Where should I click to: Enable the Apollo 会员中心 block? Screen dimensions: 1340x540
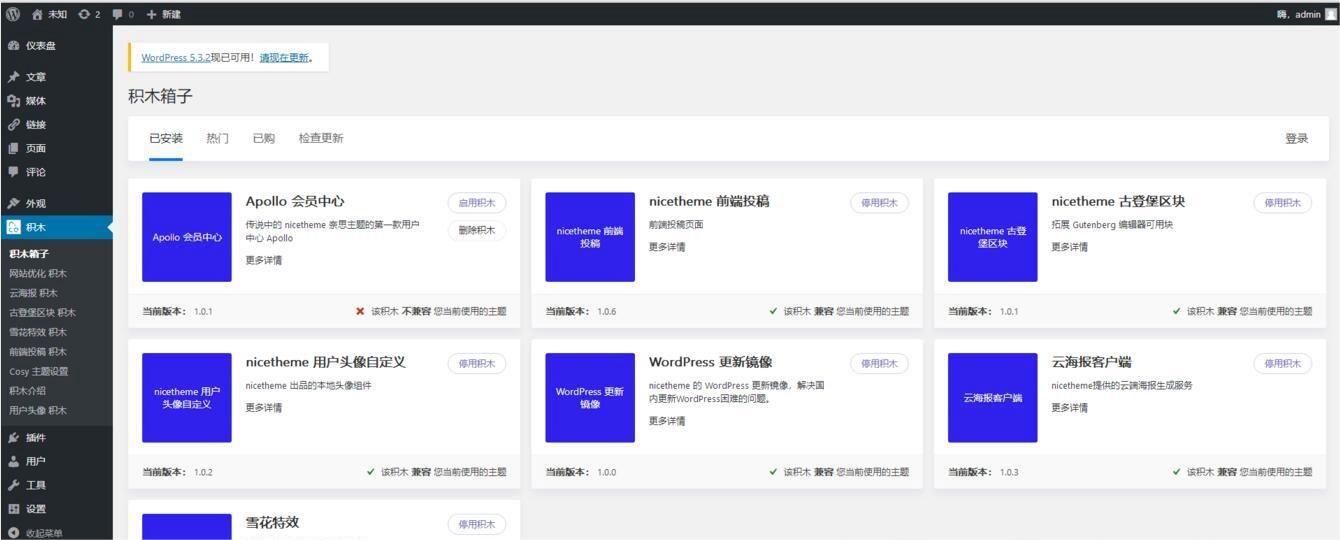coord(476,203)
